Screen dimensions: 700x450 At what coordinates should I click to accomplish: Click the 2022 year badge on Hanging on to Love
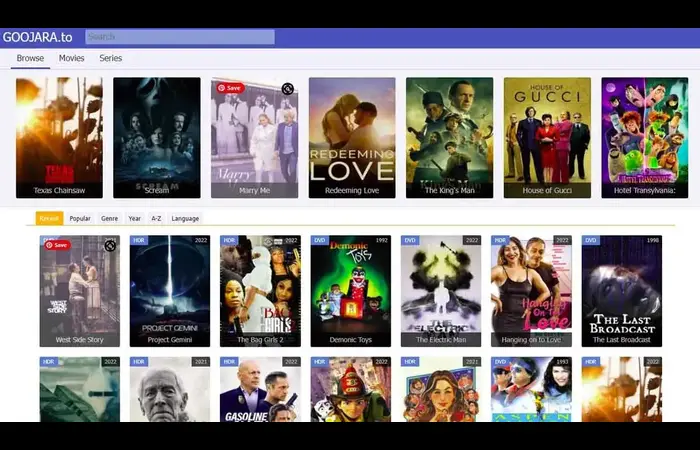coord(562,240)
